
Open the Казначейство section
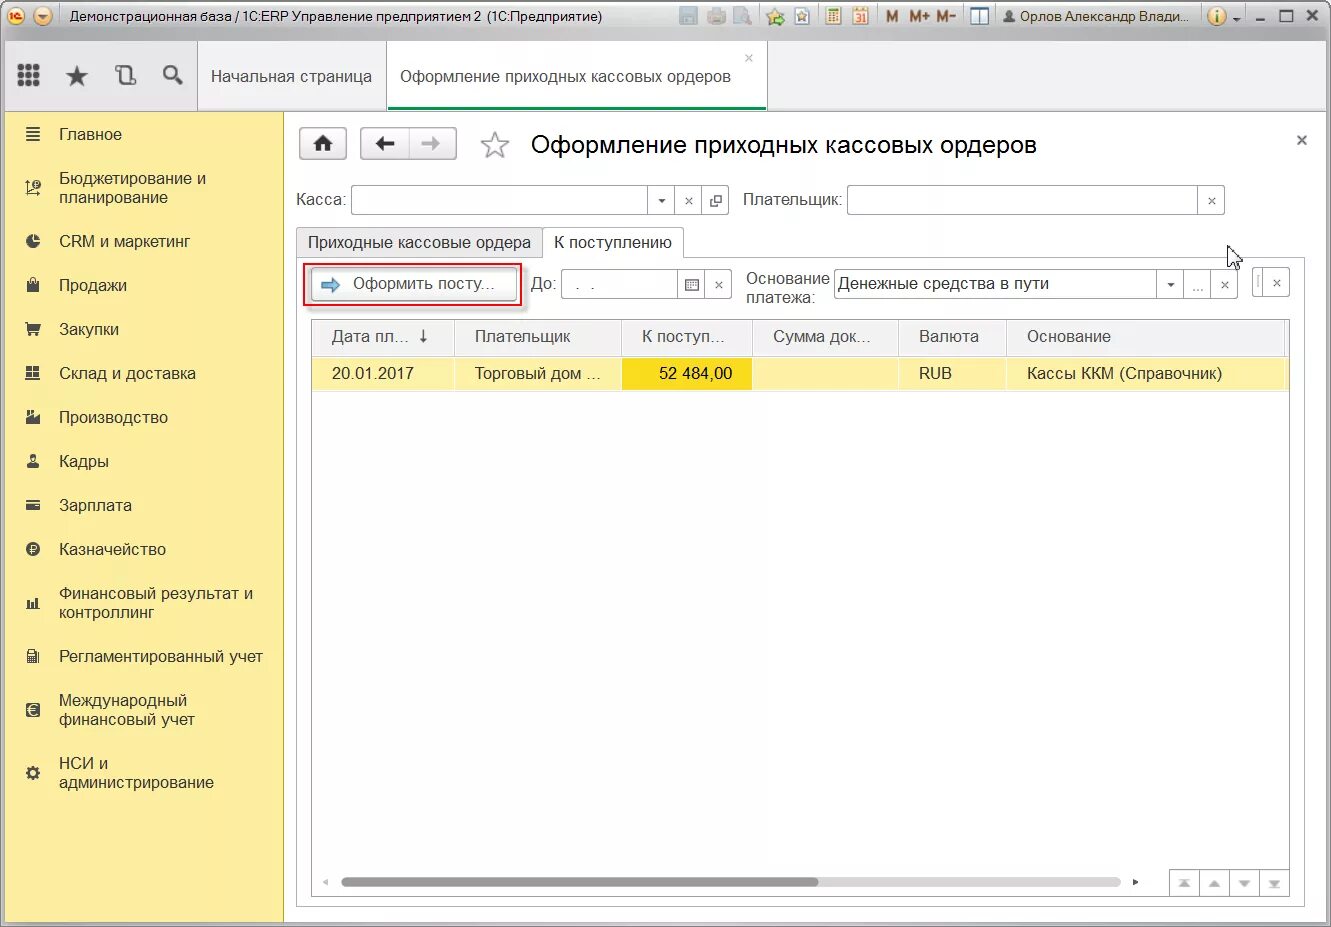[112, 549]
